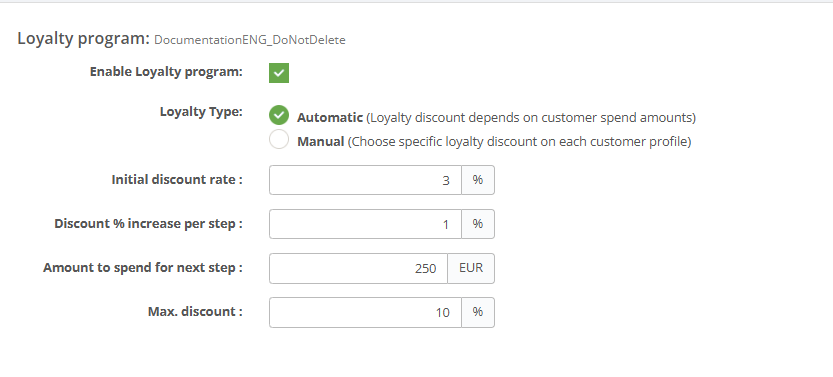This screenshot has width=833, height=377.
Task: Click the bold Automatic option label text
Action: [x=330, y=117]
